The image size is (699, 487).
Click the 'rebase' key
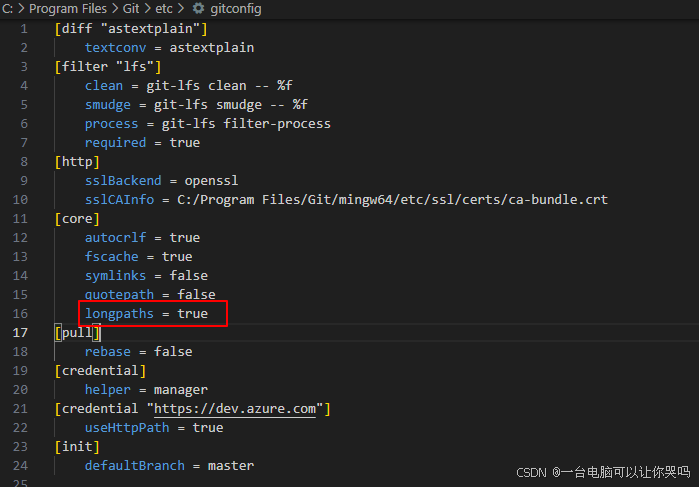[108, 351]
